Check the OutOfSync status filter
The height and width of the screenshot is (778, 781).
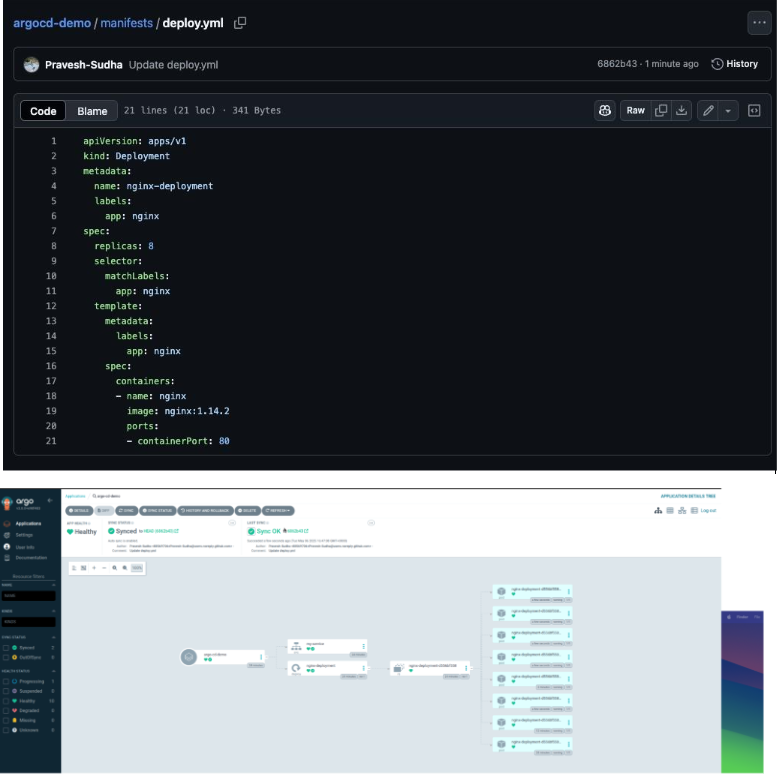6,657
